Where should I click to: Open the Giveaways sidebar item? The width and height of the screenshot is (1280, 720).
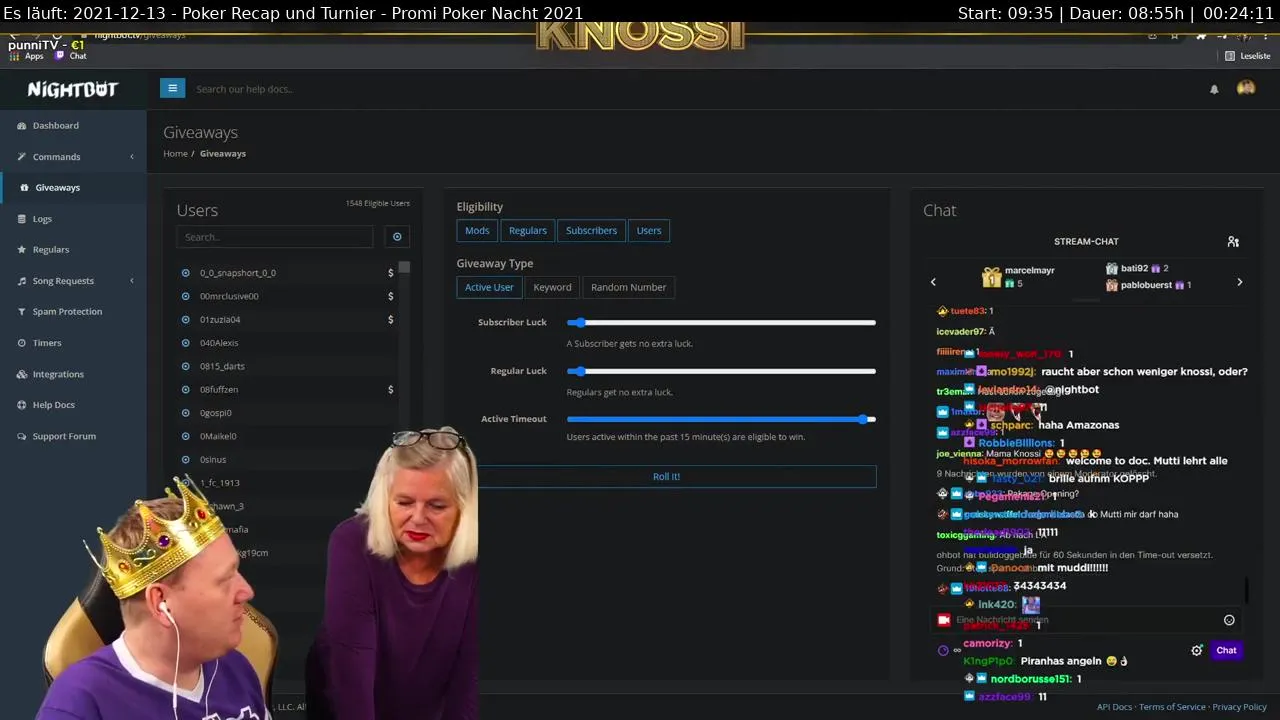[x=73, y=188]
